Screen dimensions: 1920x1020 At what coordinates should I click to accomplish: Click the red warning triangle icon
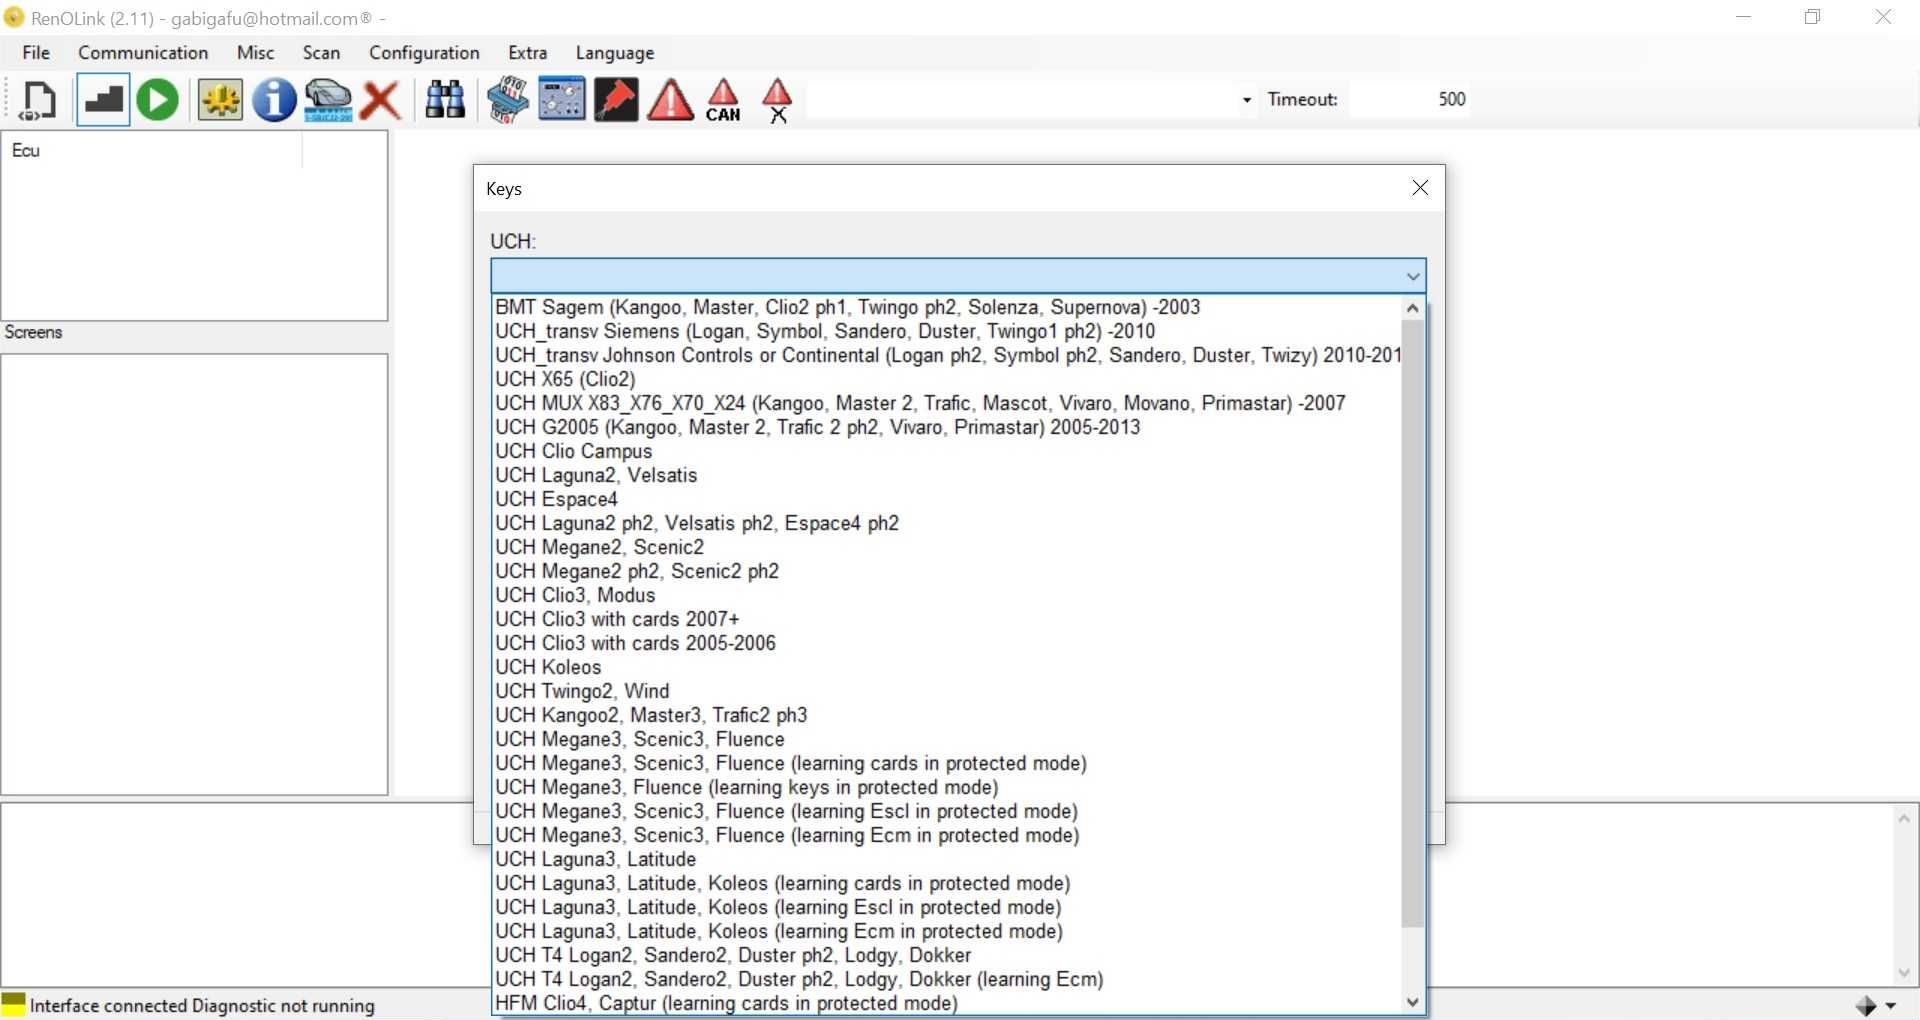click(x=670, y=100)
